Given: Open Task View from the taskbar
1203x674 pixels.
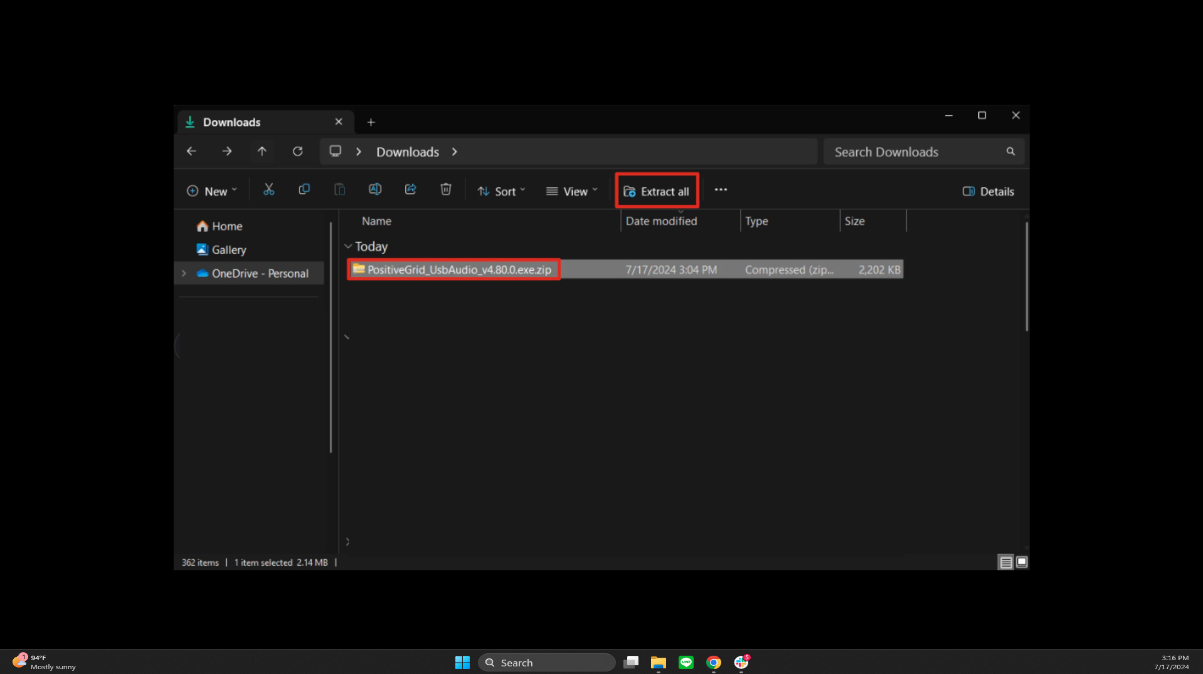Looking at the screenshot, I should (631, 662).
